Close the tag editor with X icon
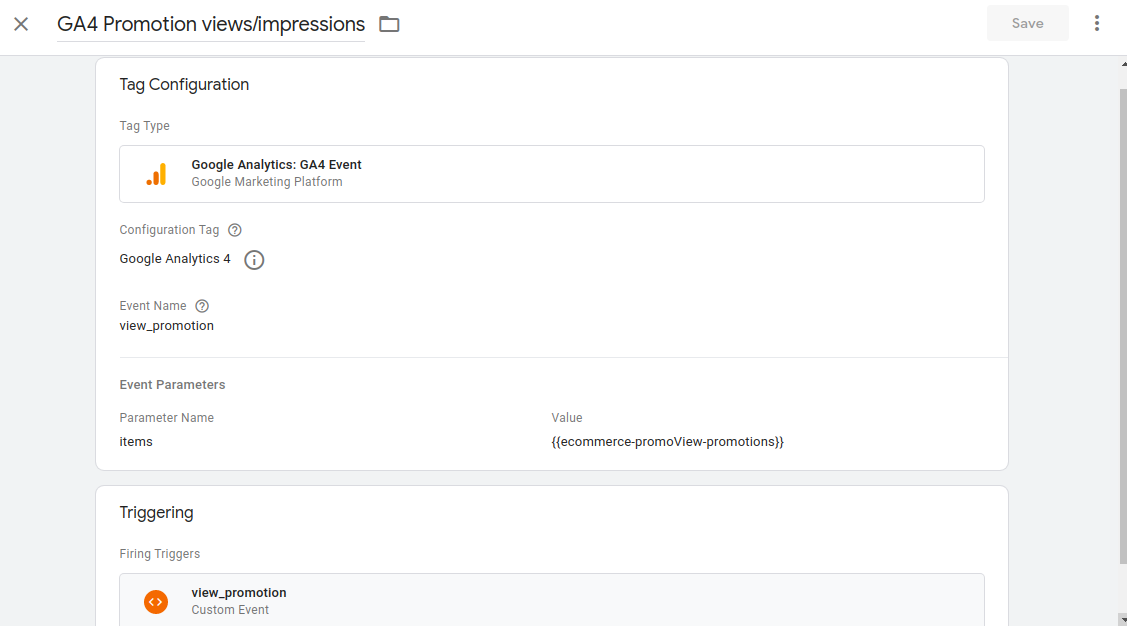The image size is (1127, 626). click(21, 24)
